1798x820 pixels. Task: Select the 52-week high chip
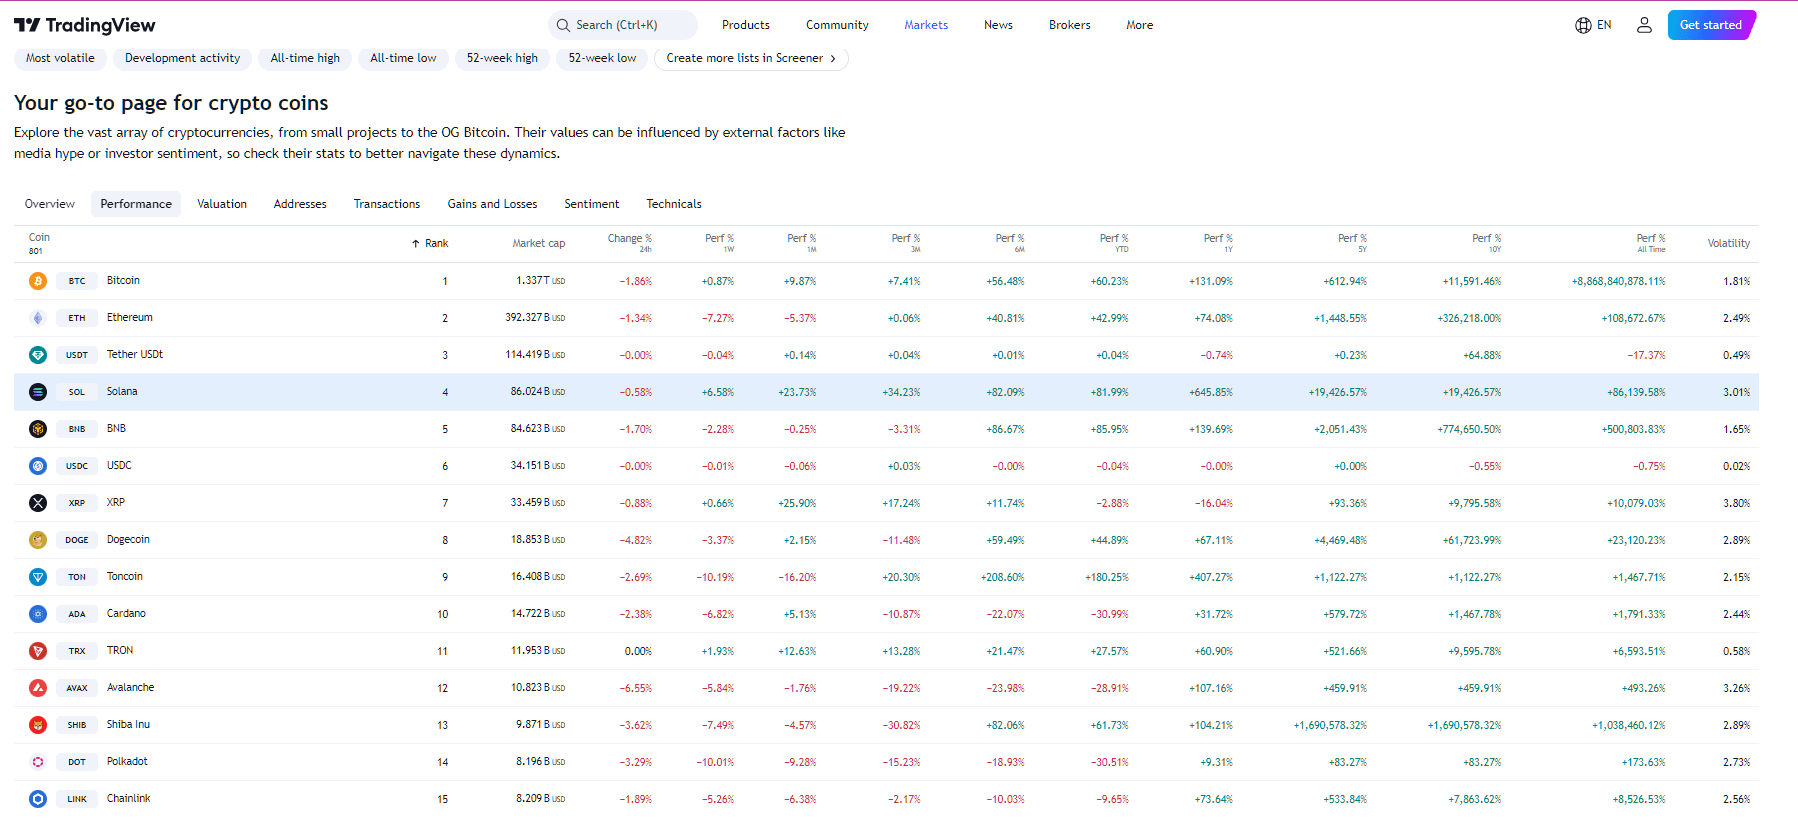502,58
